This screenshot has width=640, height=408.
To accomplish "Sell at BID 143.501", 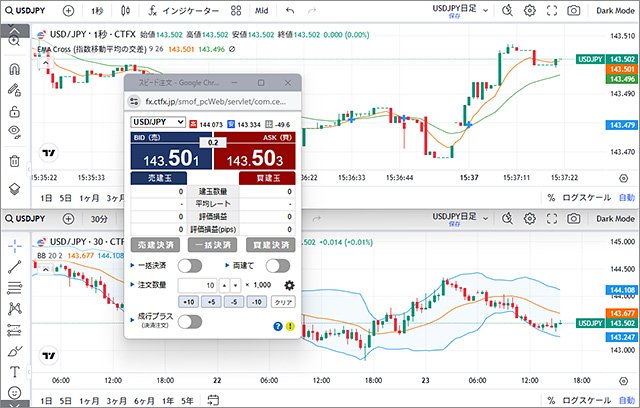I will tap(171, 151).
